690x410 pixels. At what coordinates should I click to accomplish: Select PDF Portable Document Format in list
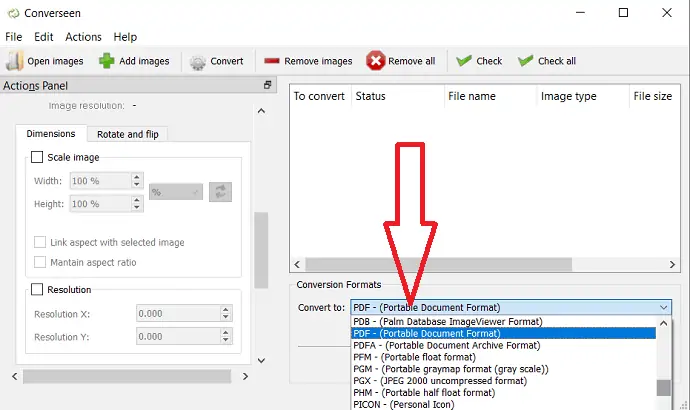tap(503, 333)
